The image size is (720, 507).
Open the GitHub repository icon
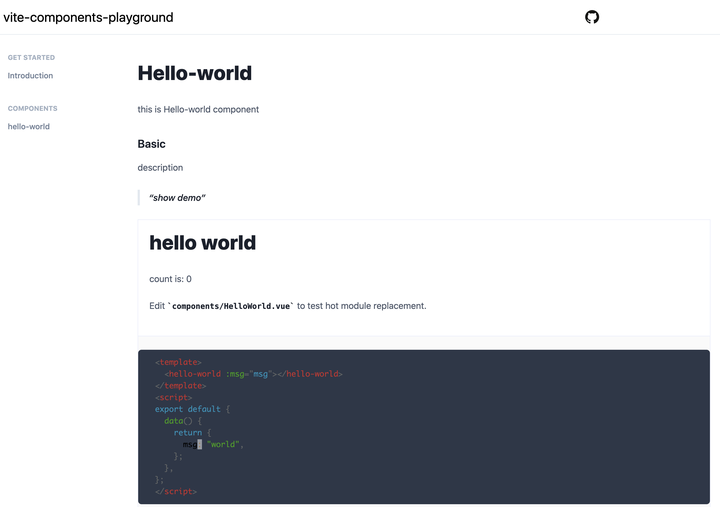tap(592, 17)
